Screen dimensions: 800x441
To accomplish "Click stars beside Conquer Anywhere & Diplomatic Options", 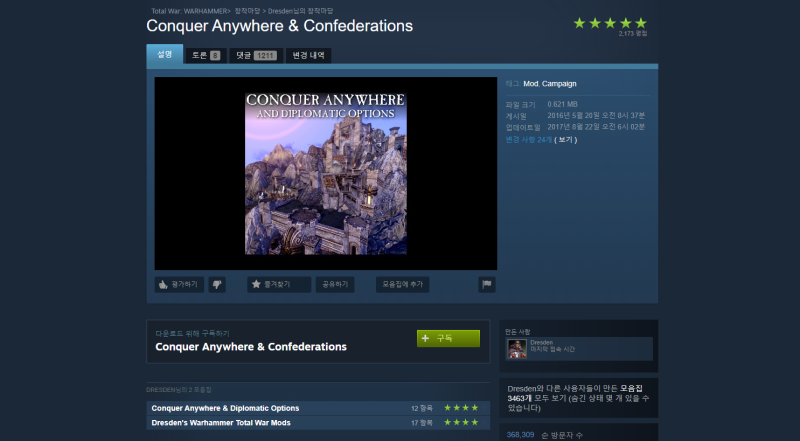I will pos(461,408).
